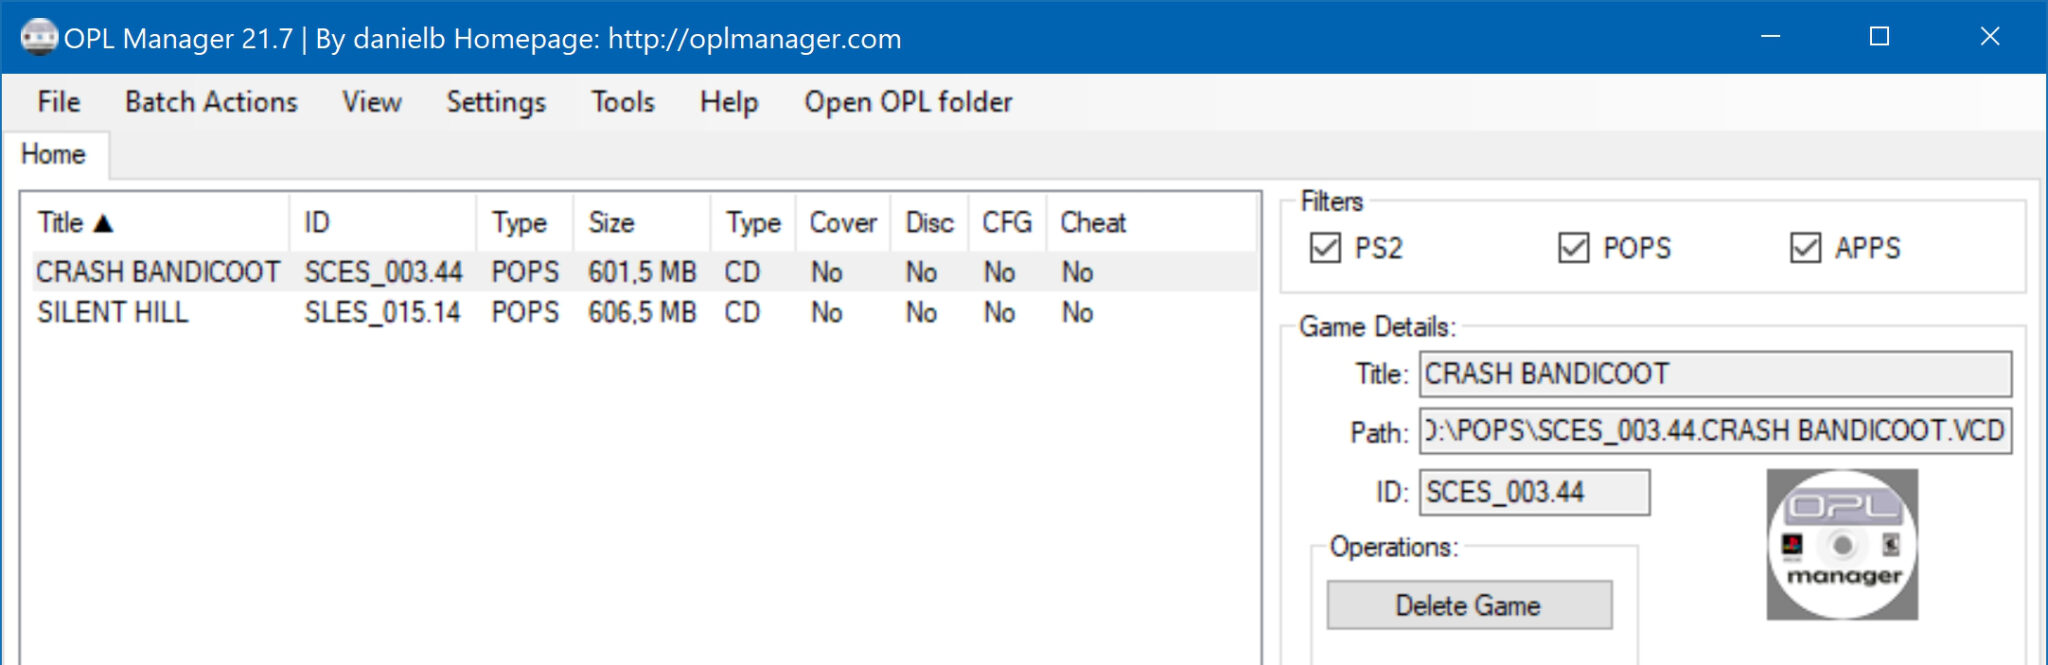The image size is (2048, 665).
Task: Open the Batch Actions menu
Action: tap(211, 102)
